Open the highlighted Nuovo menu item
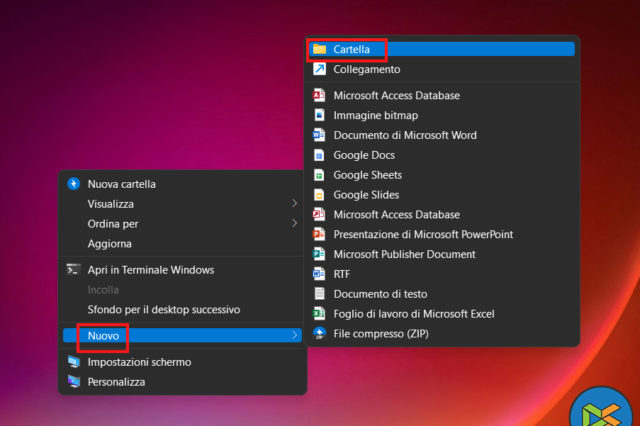The height and width of the screenshot is (426, 640). (x=182, y=335)
